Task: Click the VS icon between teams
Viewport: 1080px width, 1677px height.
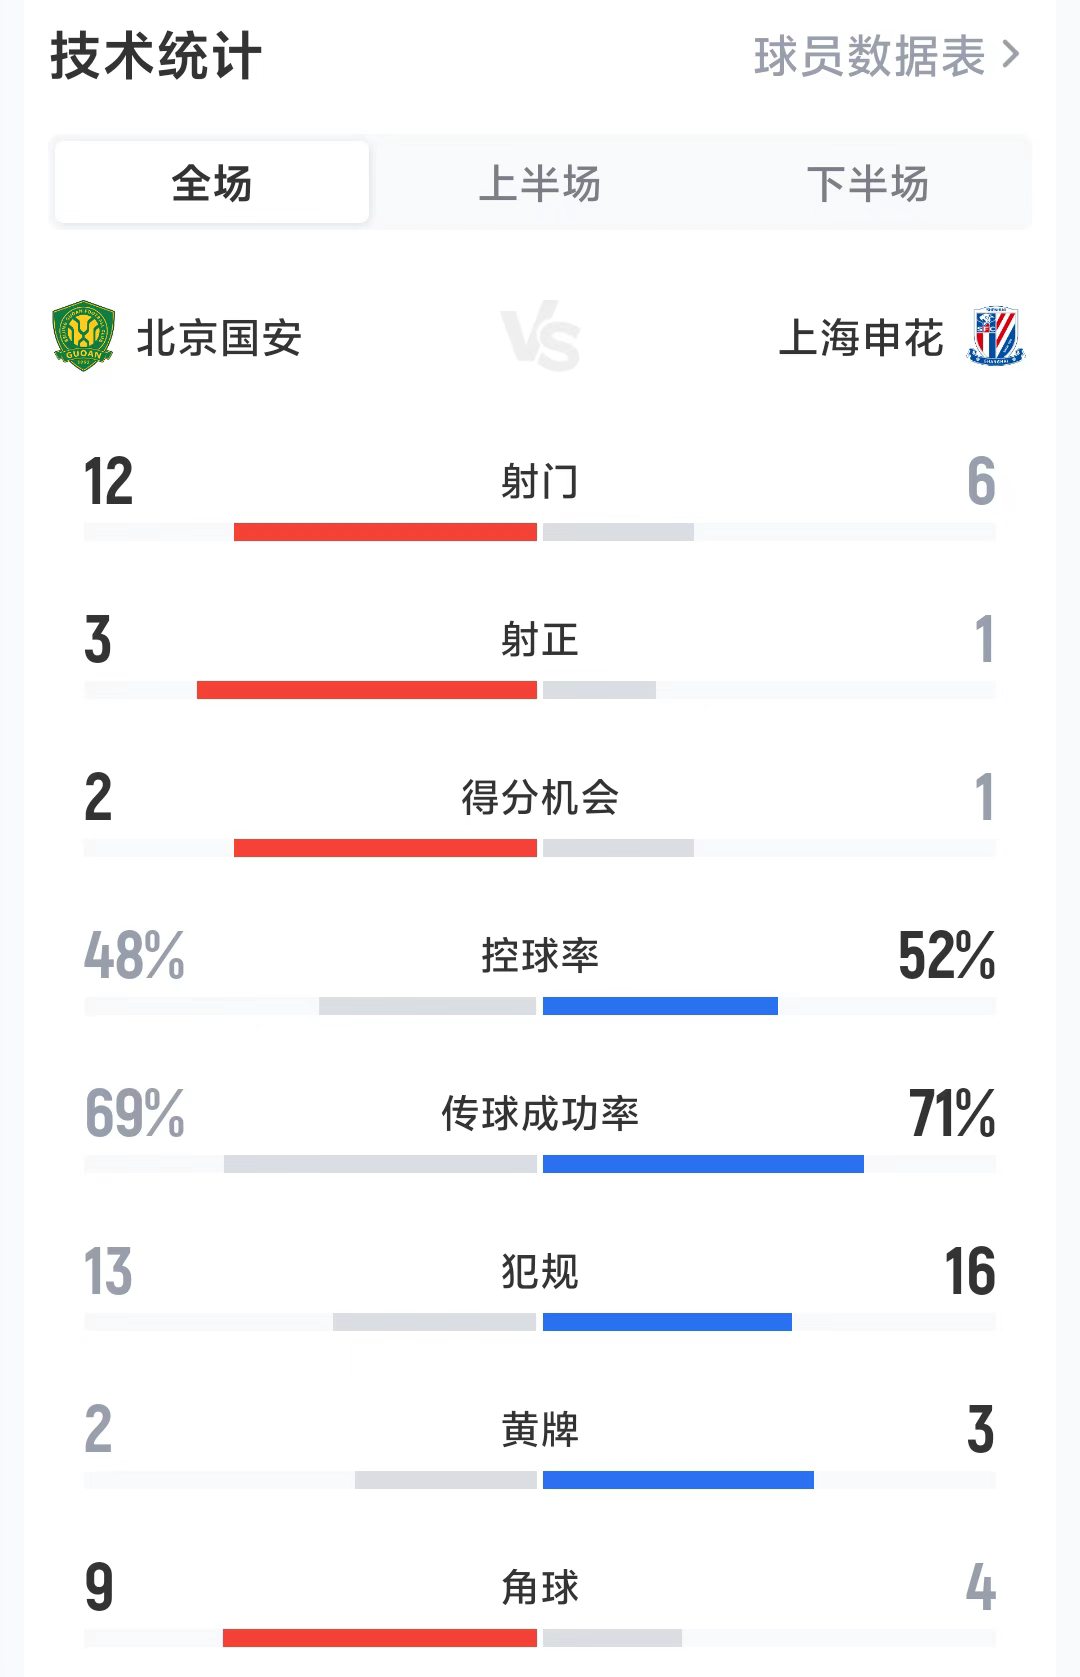Action: click(540, 339)
